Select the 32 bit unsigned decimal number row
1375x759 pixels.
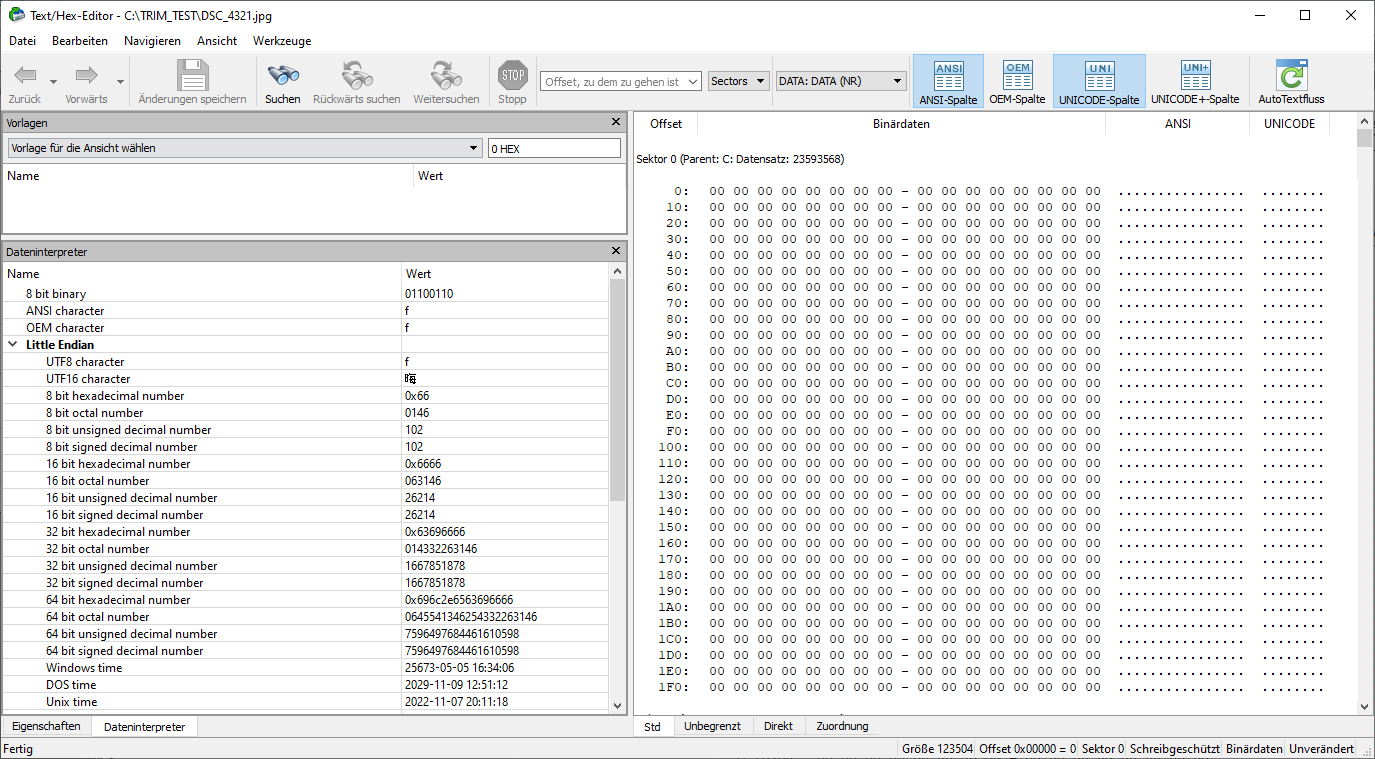305,566
